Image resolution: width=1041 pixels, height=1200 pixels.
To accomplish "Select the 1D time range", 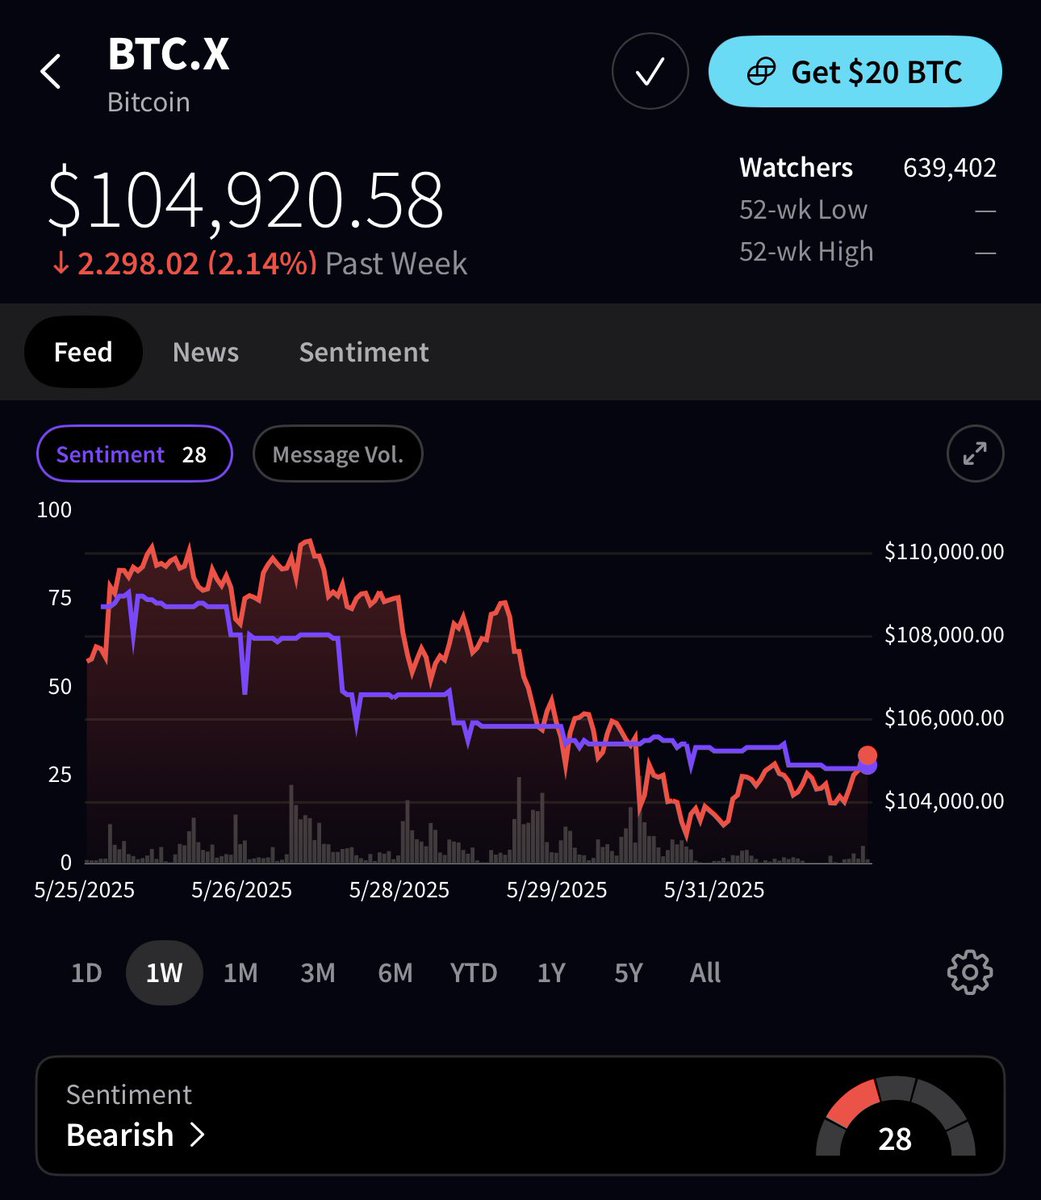I will click(86, 972).
